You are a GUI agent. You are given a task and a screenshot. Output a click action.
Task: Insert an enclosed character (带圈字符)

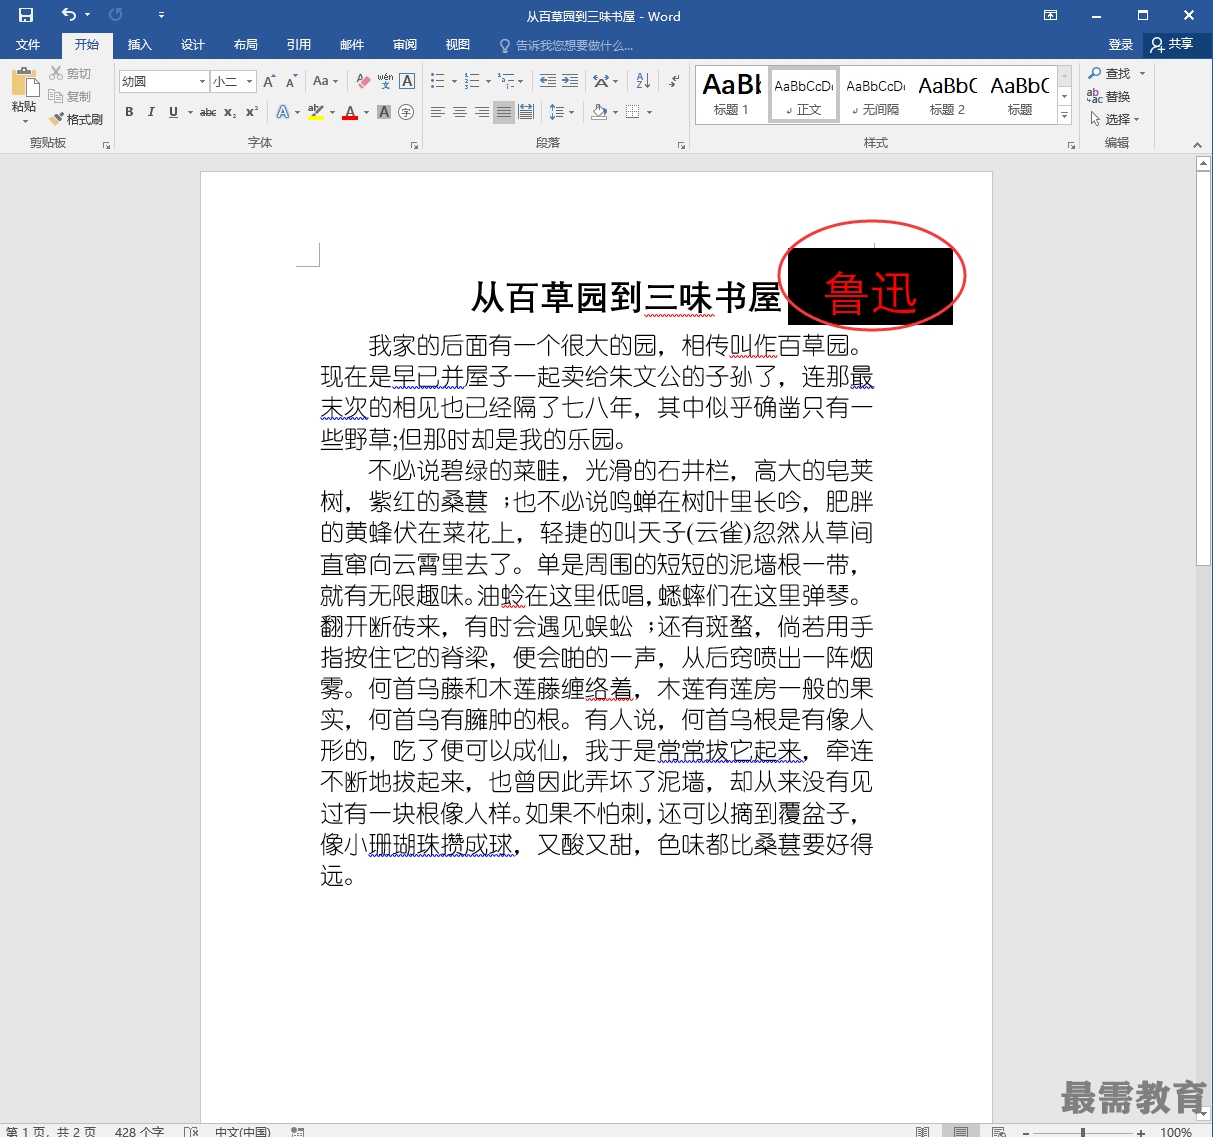pos(406,112)
